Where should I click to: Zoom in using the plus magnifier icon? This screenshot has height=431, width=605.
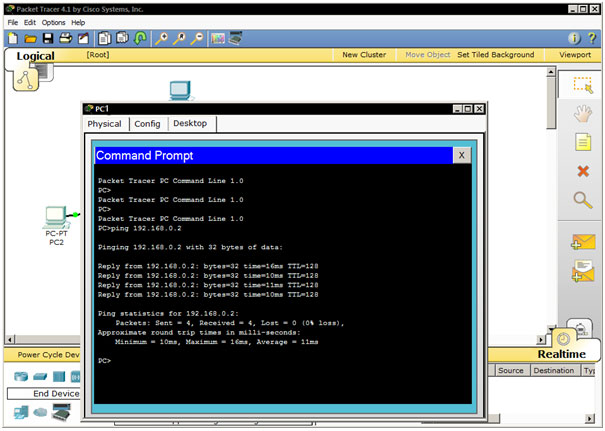pyautogui.click(x=161, y=38)
